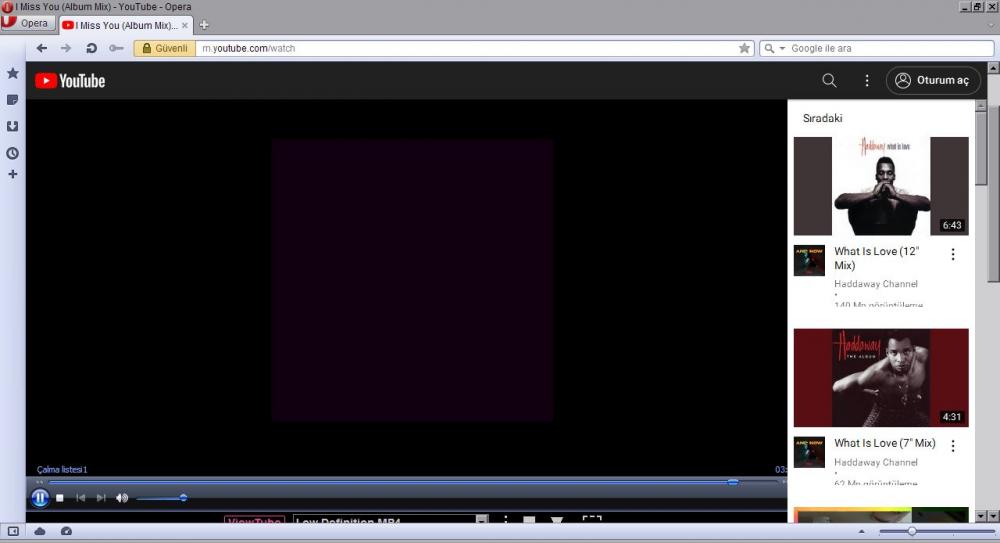This screenshot has height=543, width=1000.
Task: Open the YouTube search icon
Action: pyautogui.click(x=829, y=80)
